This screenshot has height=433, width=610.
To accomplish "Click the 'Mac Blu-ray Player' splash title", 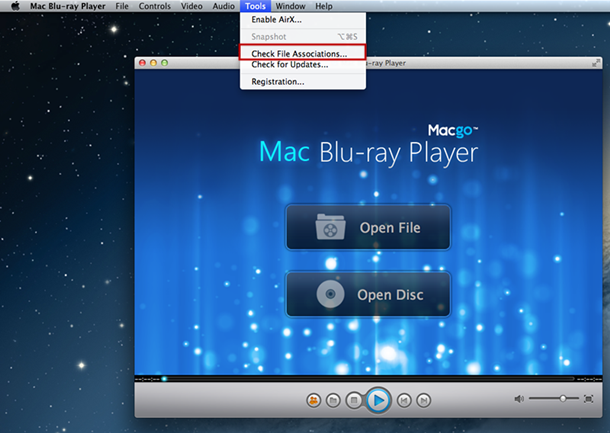I will [368, 153].
